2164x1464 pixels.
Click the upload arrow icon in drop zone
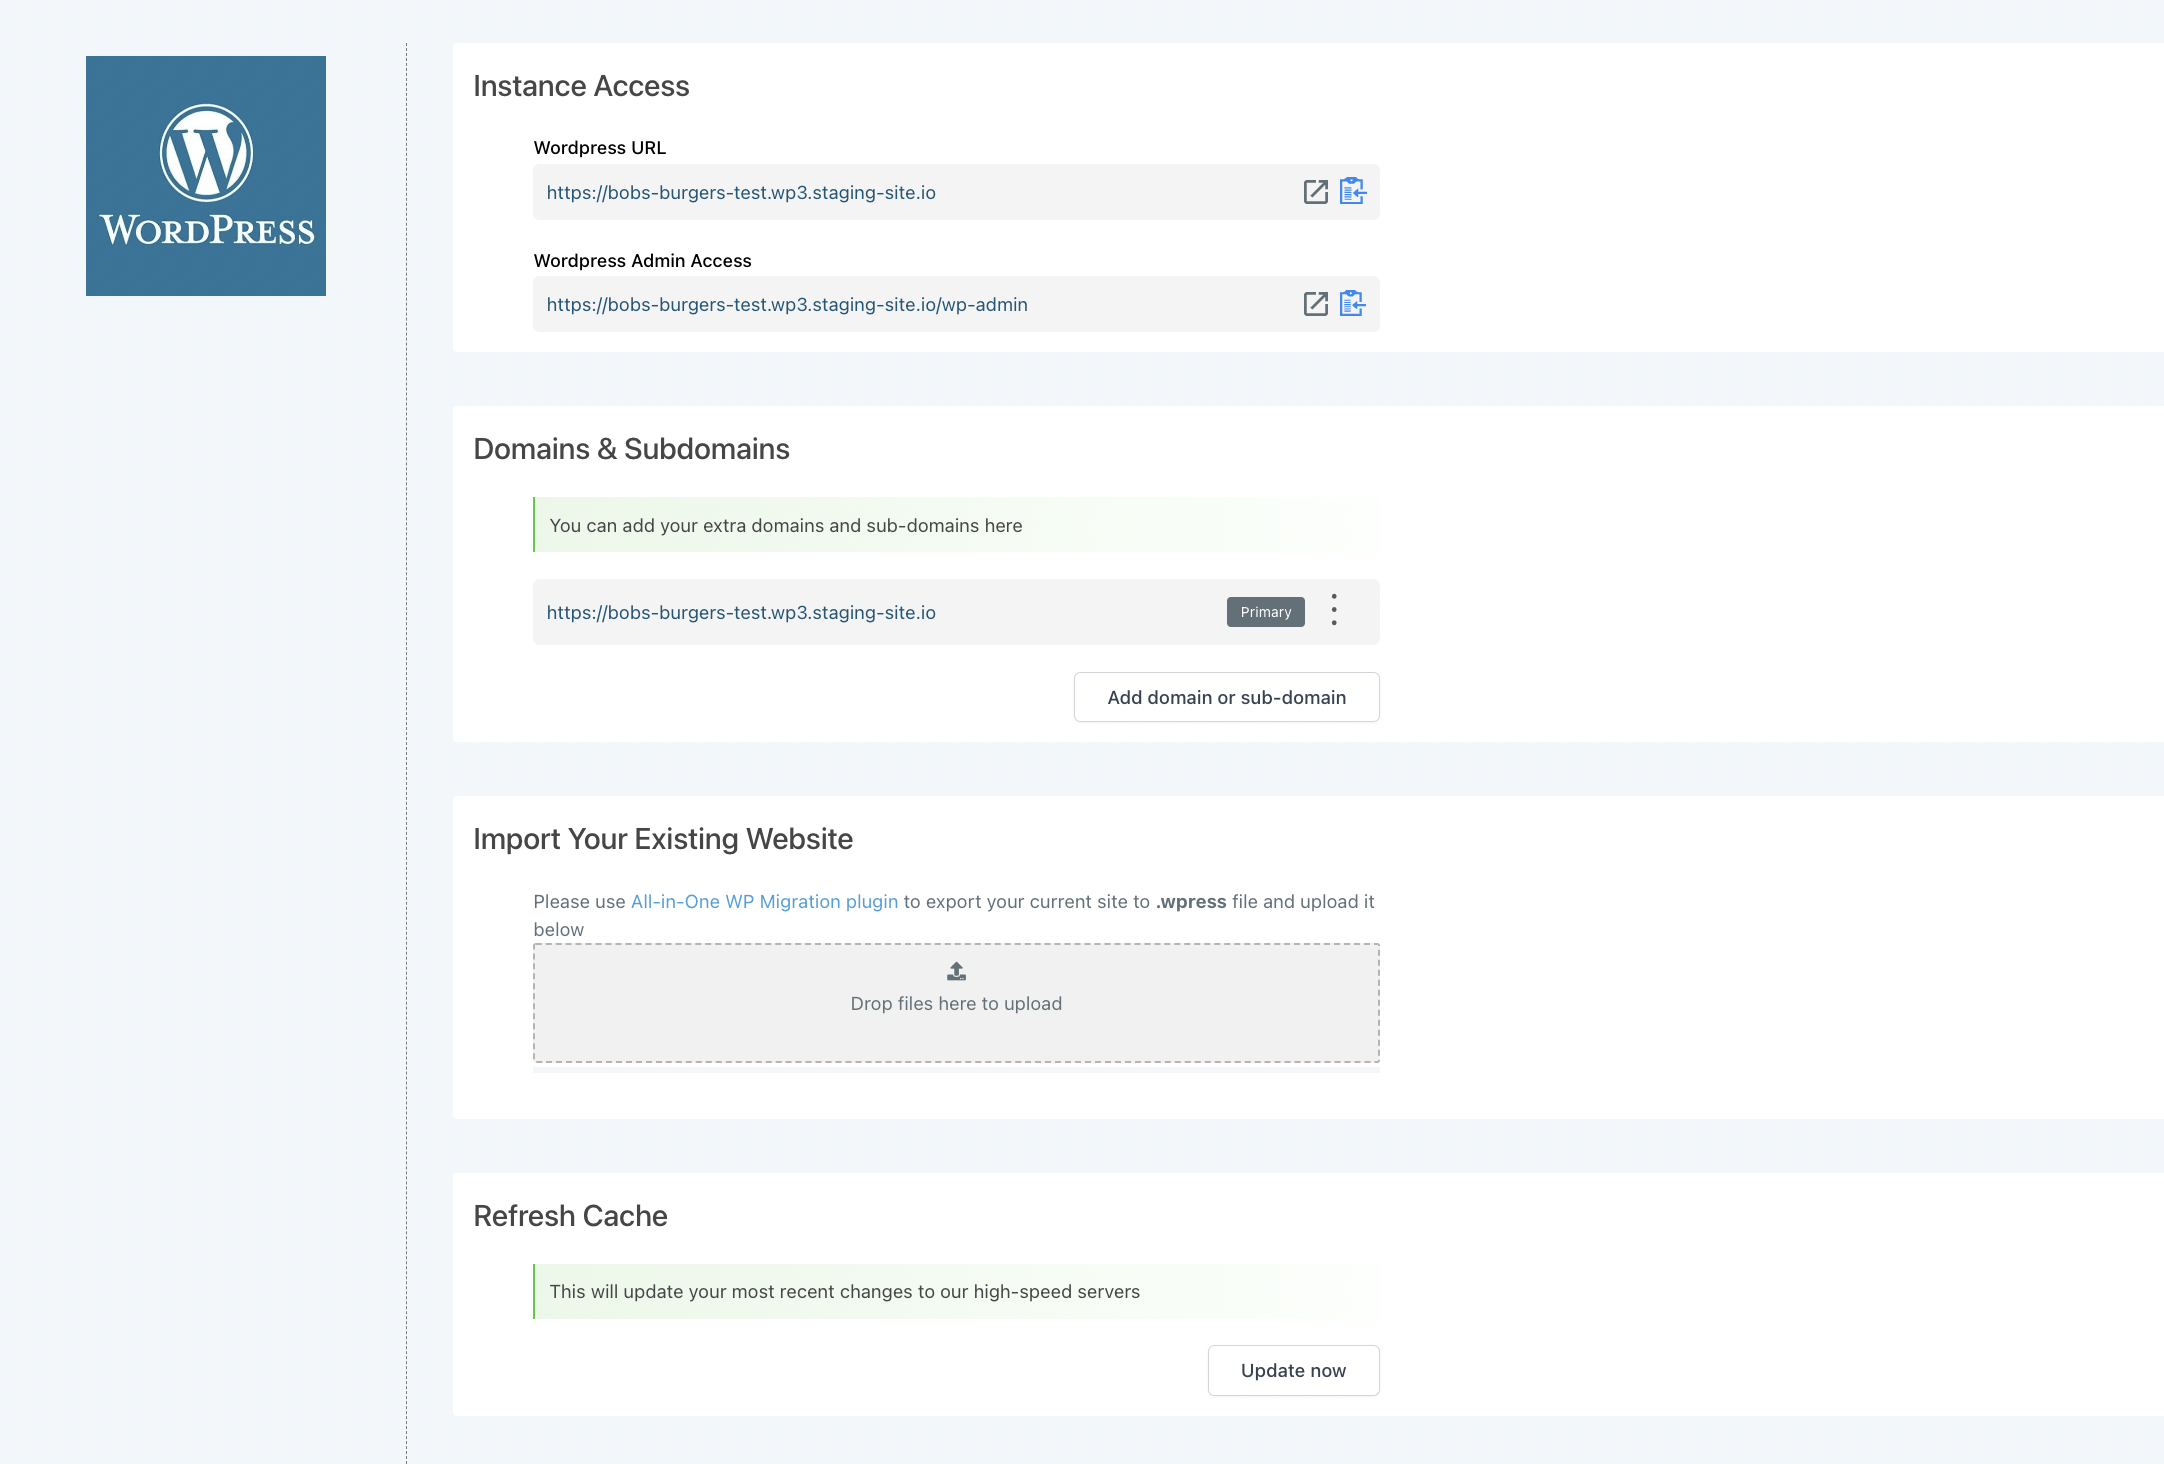[x=956, y=971]
